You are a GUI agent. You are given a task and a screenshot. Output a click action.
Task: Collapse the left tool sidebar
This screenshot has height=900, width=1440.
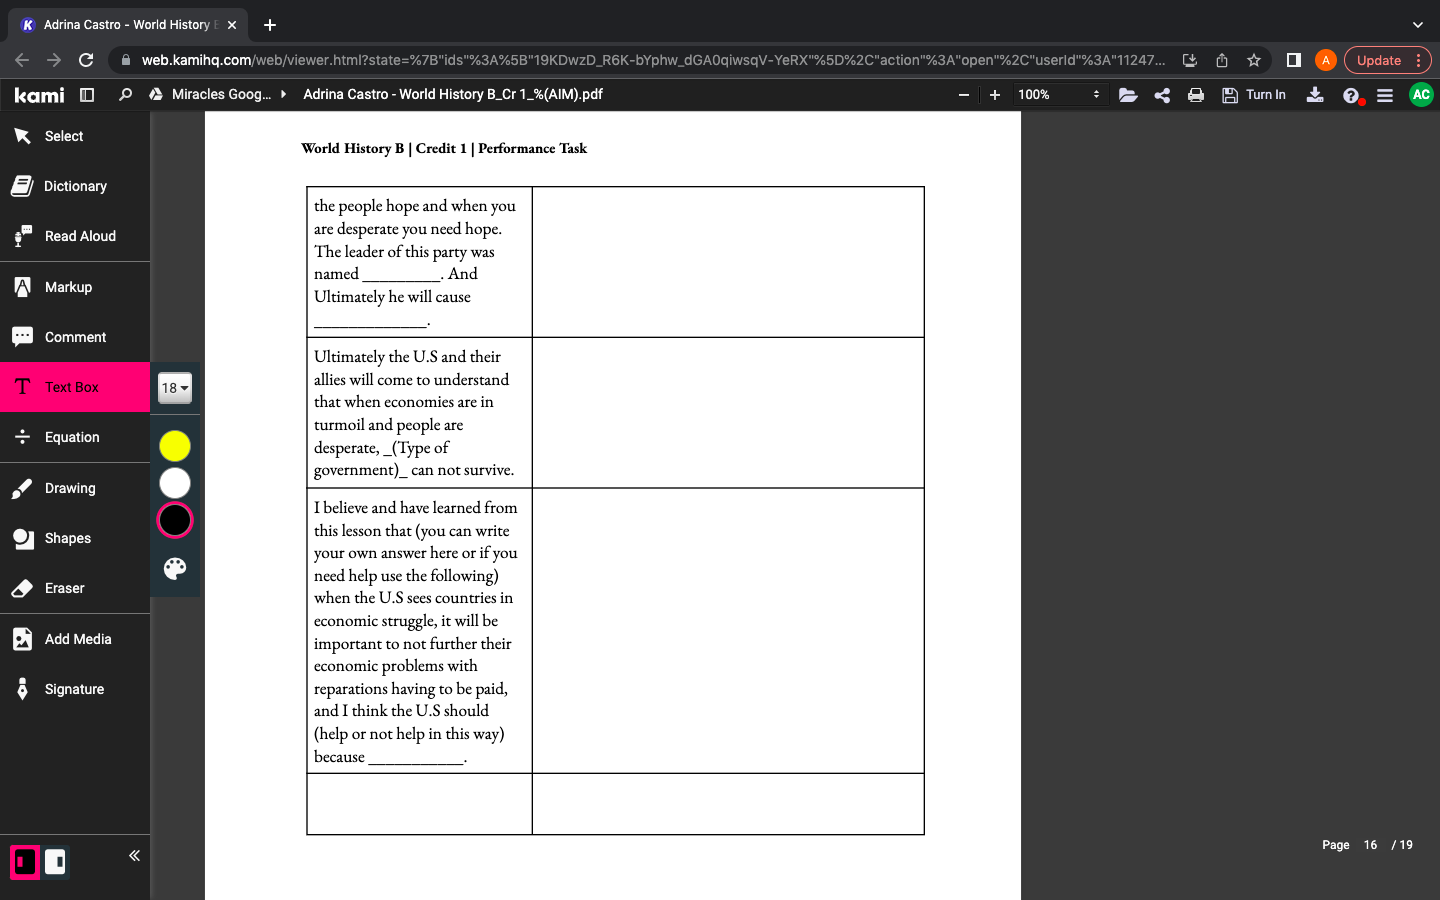point(134,856)
